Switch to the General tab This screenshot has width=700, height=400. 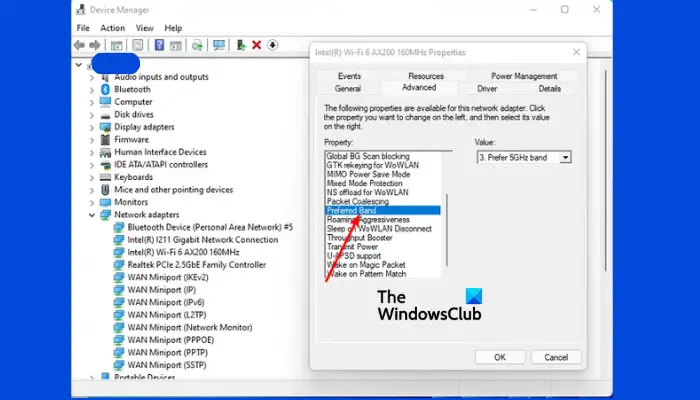tap(348, 88)
